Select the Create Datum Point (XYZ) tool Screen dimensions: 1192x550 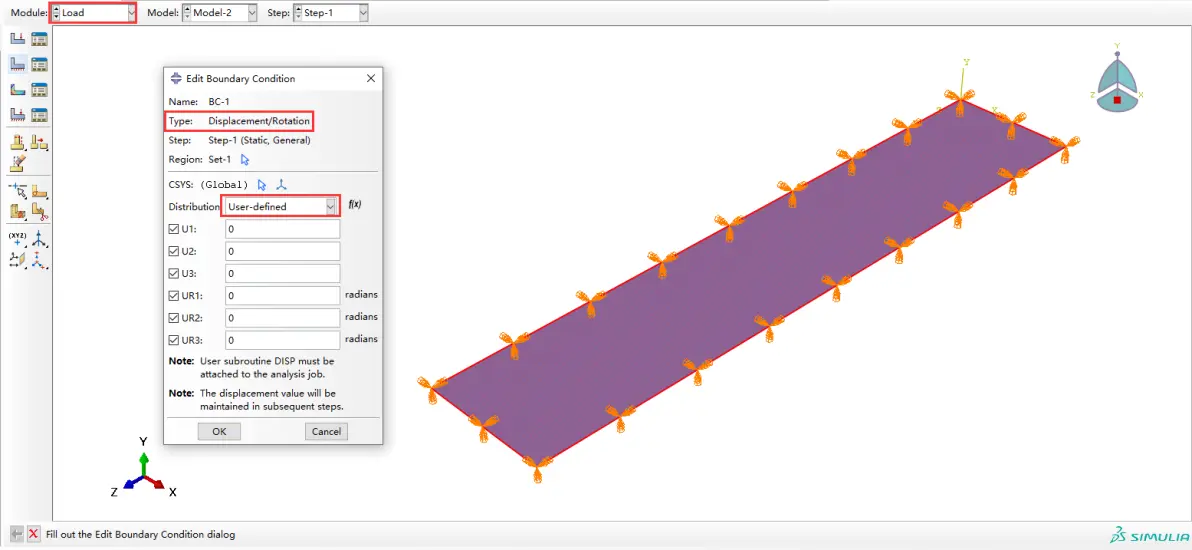17,240
